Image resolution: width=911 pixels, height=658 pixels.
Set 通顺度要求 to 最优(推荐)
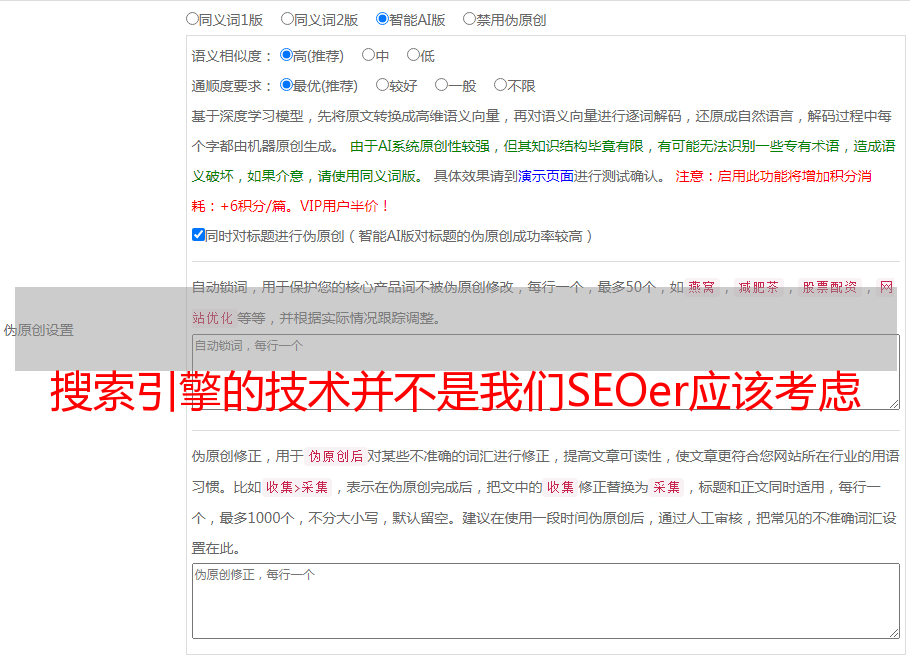[x=286, y=85]
